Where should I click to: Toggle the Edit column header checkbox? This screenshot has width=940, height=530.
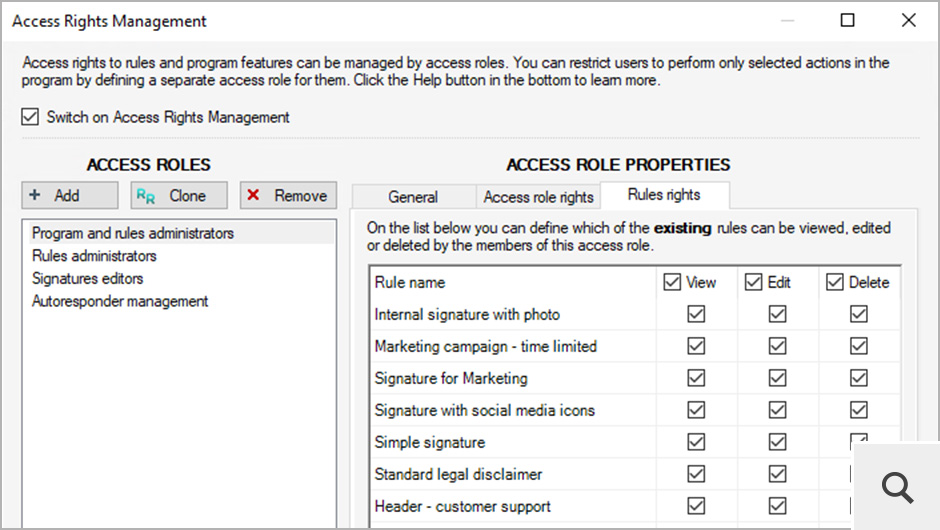point(754,282)
